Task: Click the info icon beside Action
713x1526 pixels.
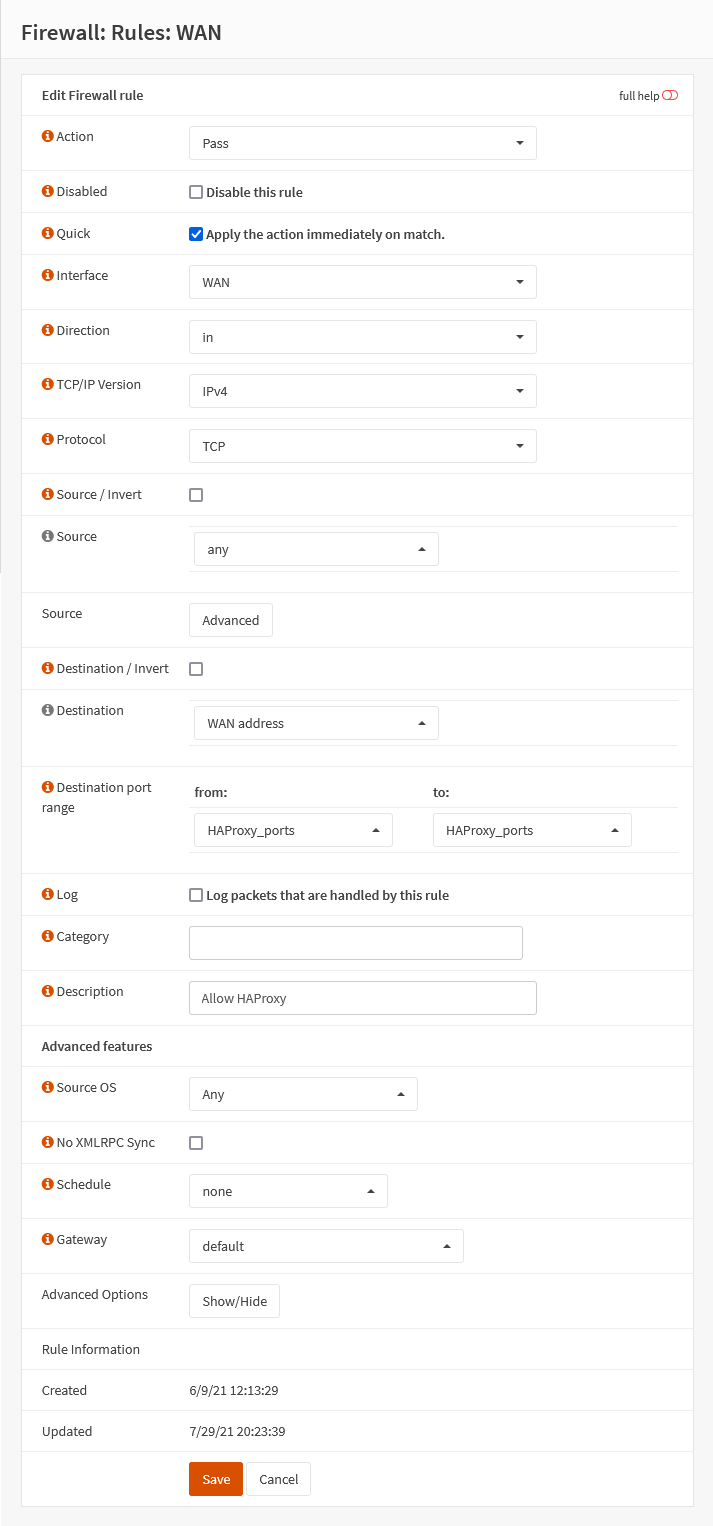Action: point(47,136)
